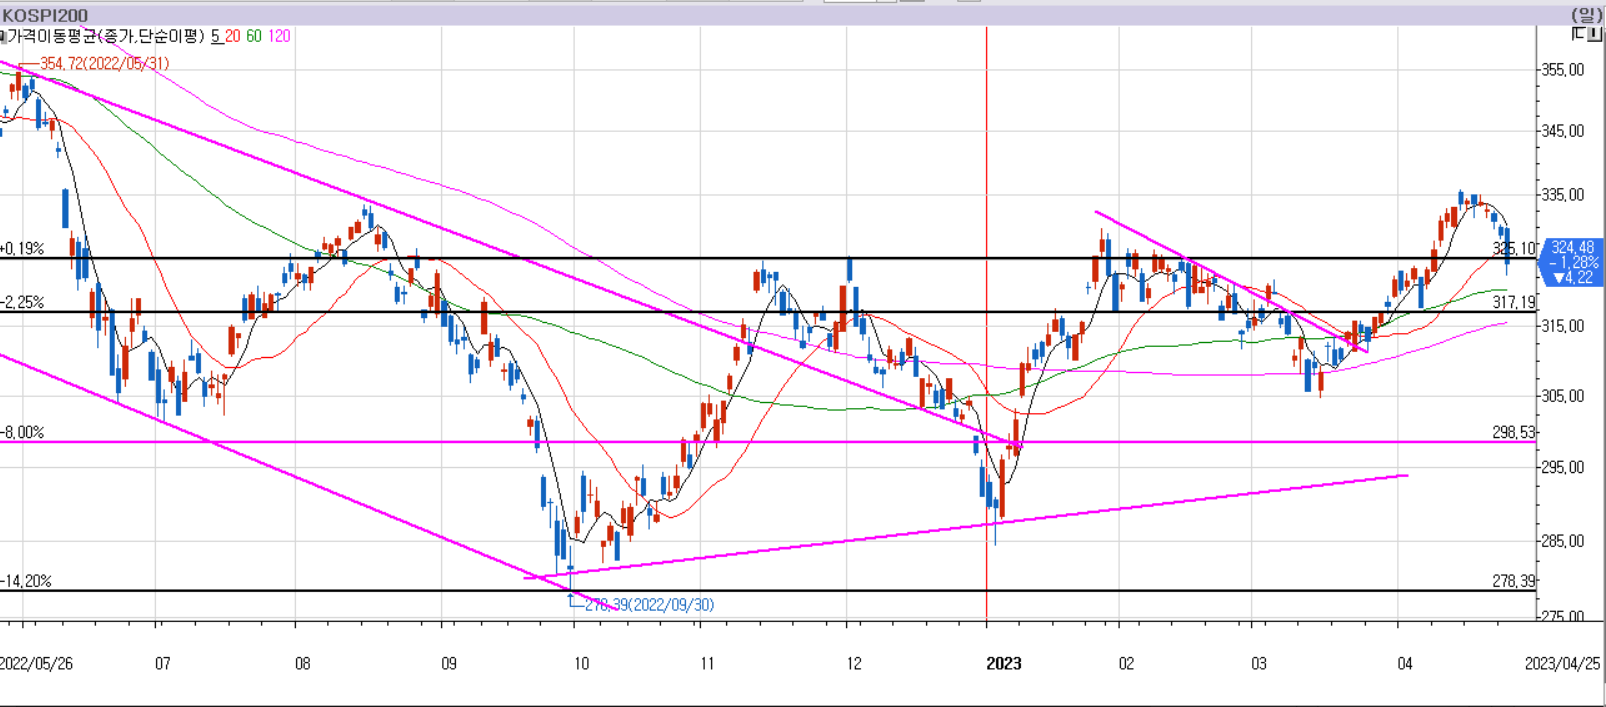Click the 285.00 price axis label
The image size is (1606, 707).
click(1563, 541)
